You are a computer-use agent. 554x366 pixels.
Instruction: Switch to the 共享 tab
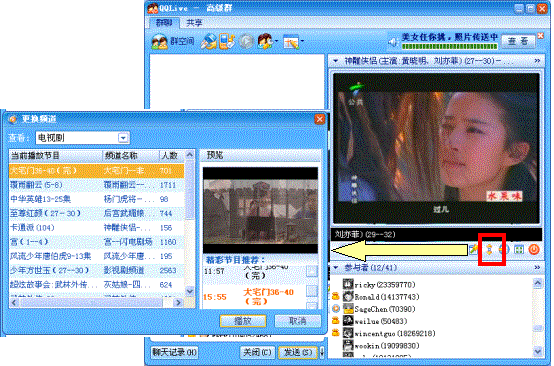[194, 23]
